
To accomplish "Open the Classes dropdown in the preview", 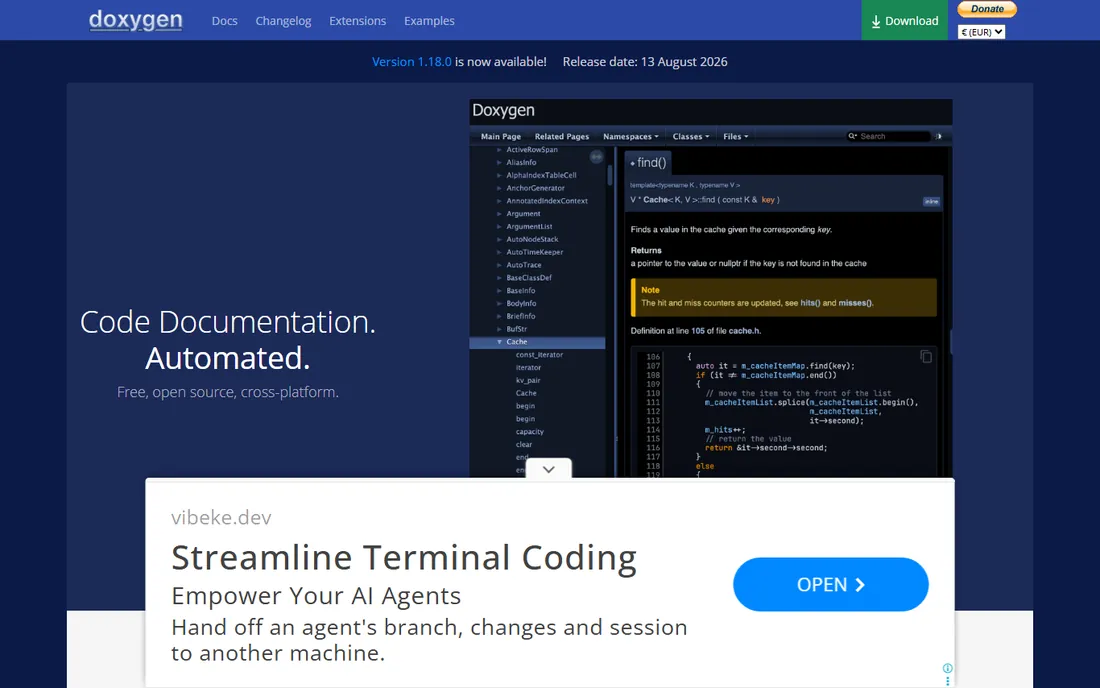I will (x=691, y=137).
